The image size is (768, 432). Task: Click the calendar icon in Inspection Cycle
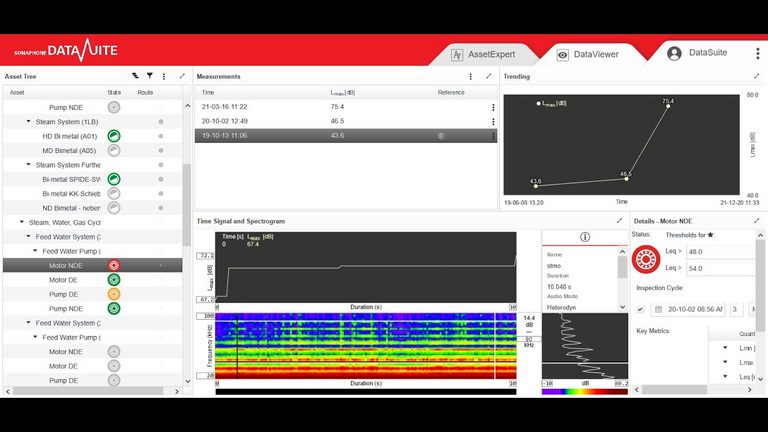coord(658,309)
